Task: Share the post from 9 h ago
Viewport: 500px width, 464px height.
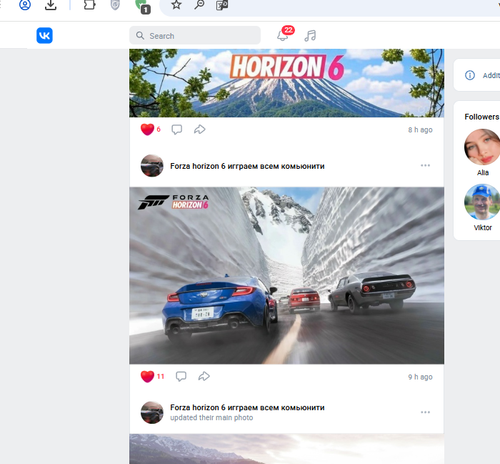Action: (x=204, y=376)
